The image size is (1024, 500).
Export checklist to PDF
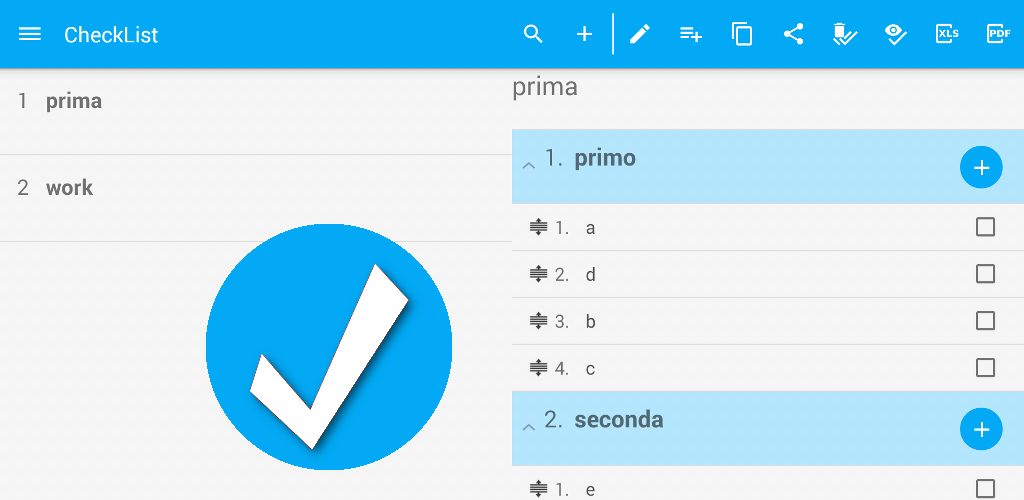pyautogui.click(x=998, y=34)
